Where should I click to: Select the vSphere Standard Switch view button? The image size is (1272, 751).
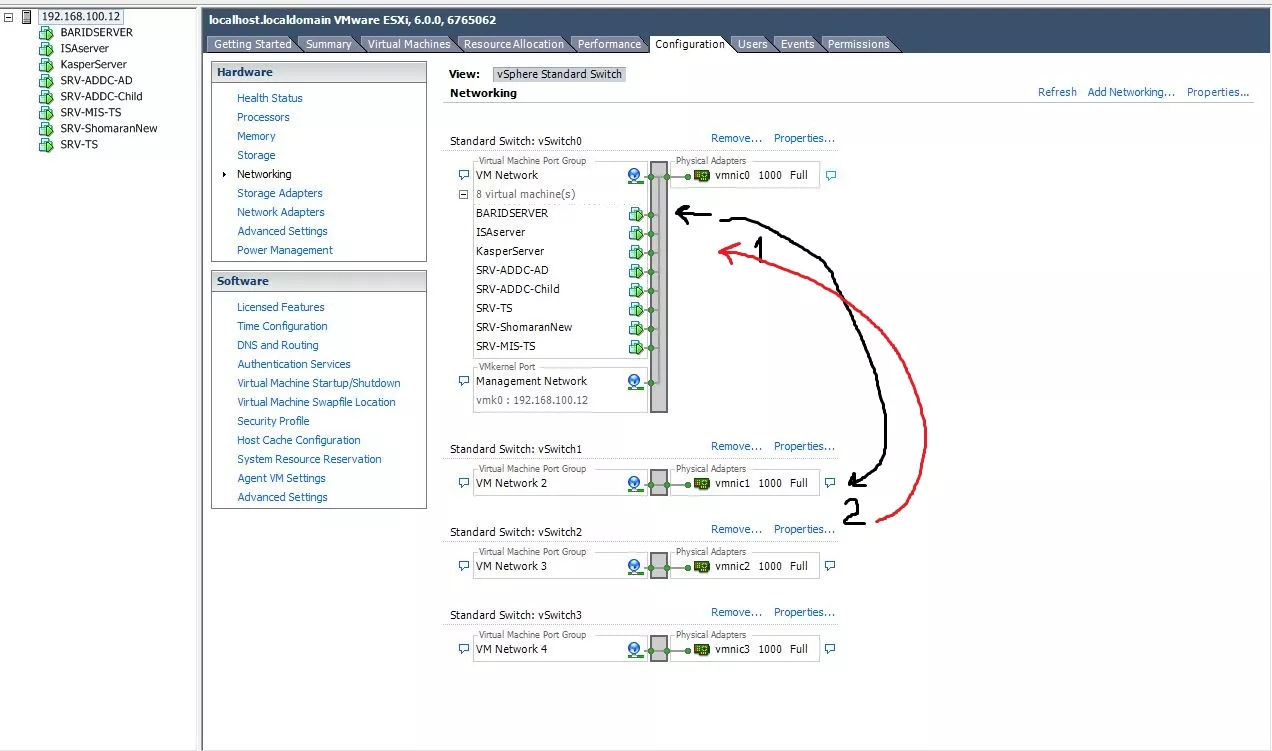pyautogui.click(x=560, y=74)
